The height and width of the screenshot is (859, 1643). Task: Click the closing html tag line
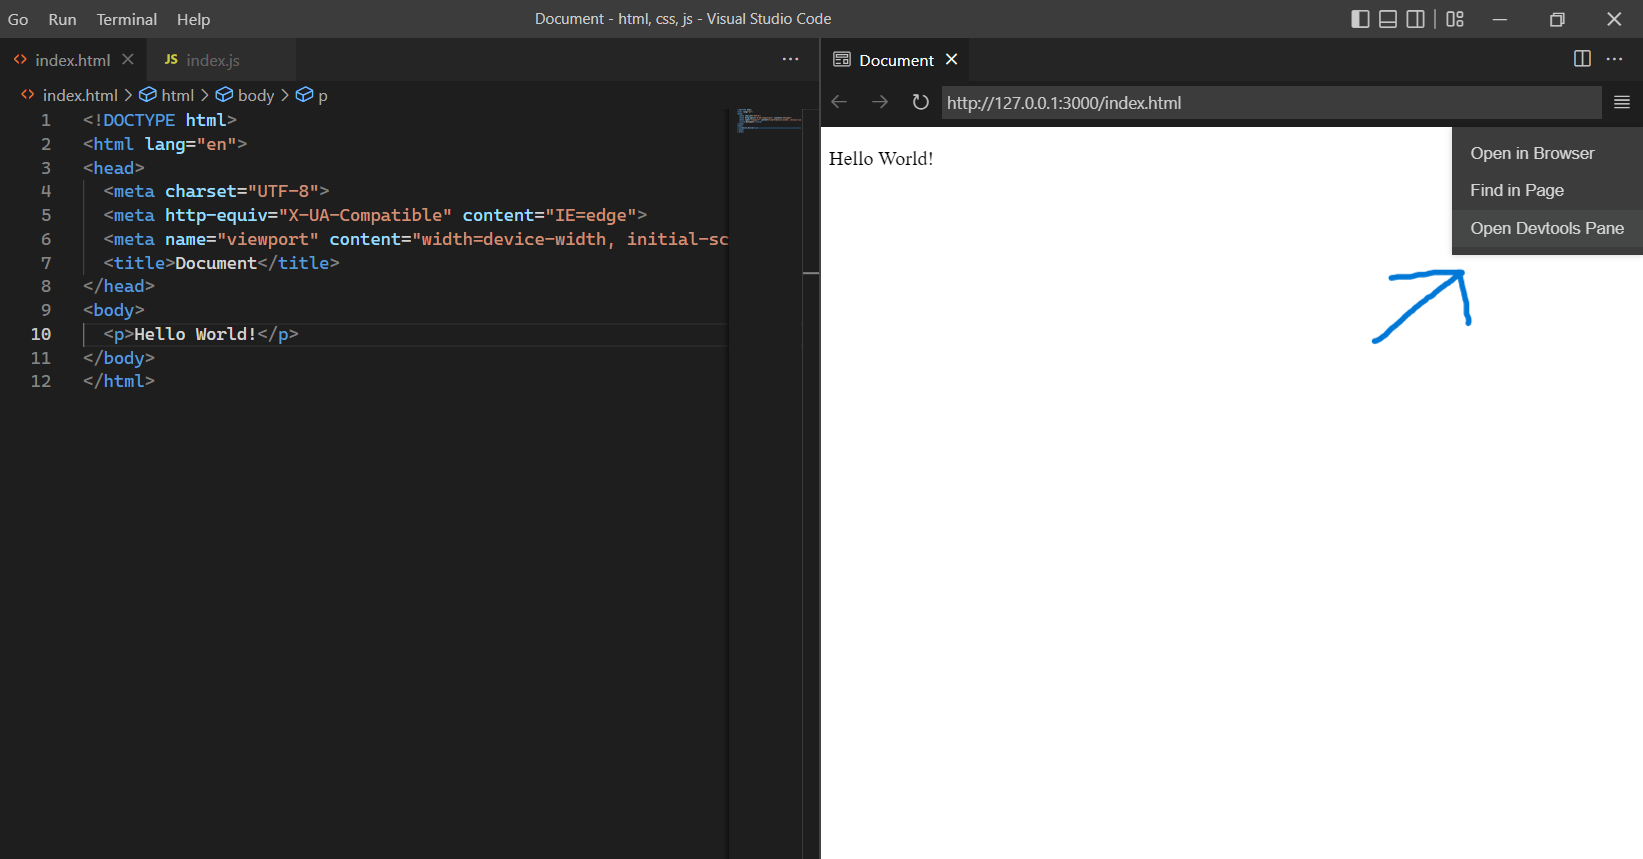119,381
